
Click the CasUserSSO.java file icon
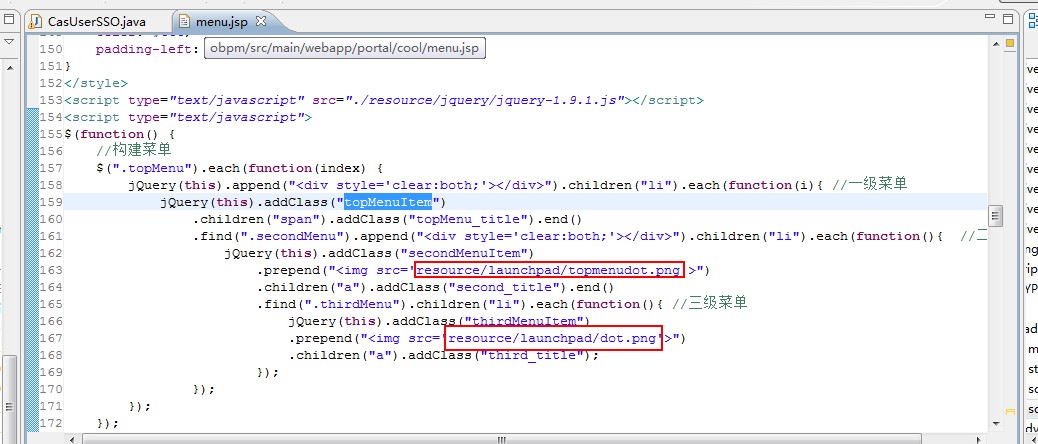36,22
